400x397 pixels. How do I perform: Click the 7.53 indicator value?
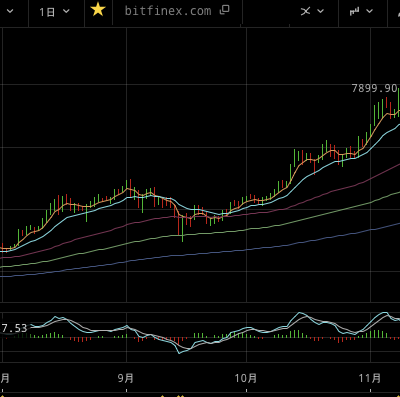pyautogui.click(x=14, y=328)
